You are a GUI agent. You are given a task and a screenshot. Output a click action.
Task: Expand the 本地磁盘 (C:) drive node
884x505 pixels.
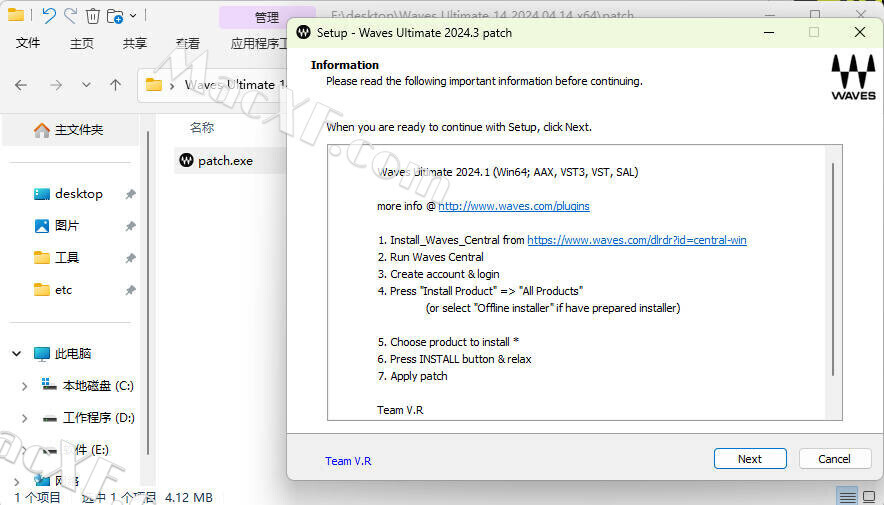24,386
